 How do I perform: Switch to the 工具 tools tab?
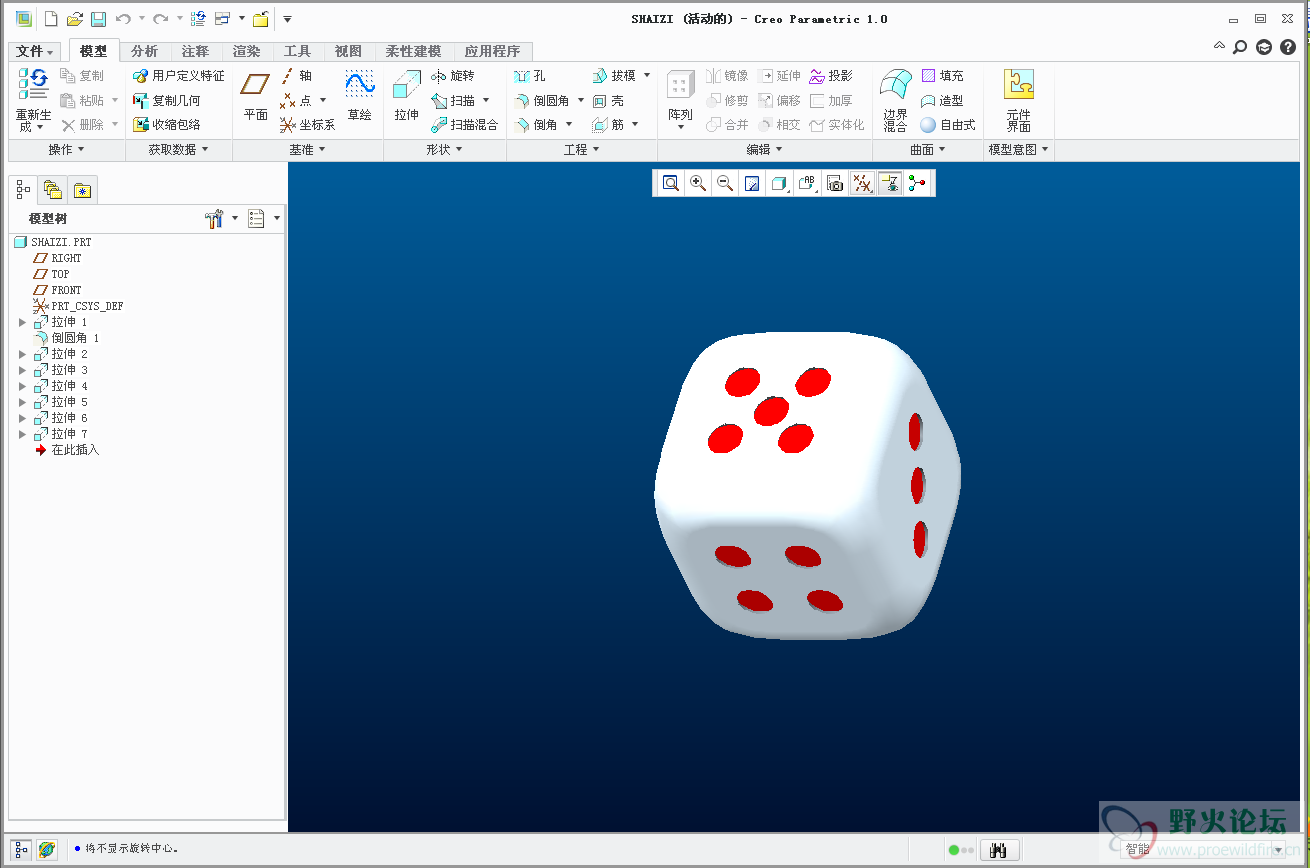297,51
